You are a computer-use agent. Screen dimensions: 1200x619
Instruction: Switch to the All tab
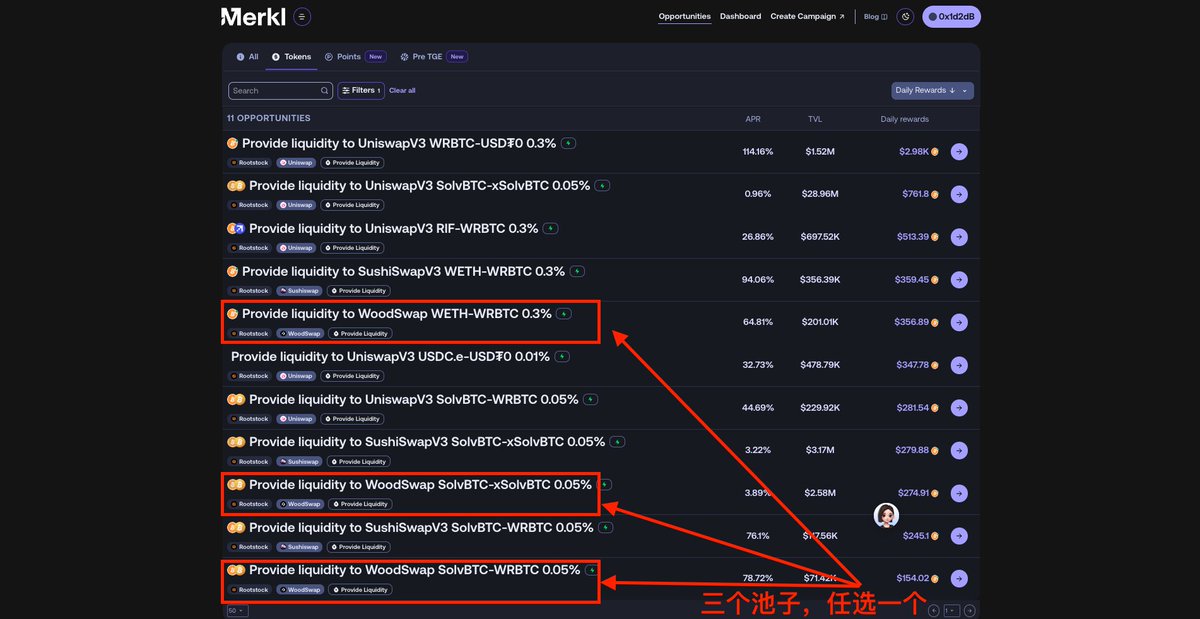click(x=247, y=57)
